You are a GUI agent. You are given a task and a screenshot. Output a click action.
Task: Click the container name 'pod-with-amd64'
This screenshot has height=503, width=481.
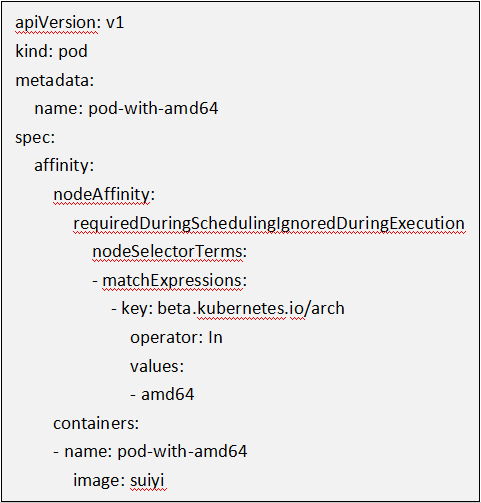(x=182, y=452)
